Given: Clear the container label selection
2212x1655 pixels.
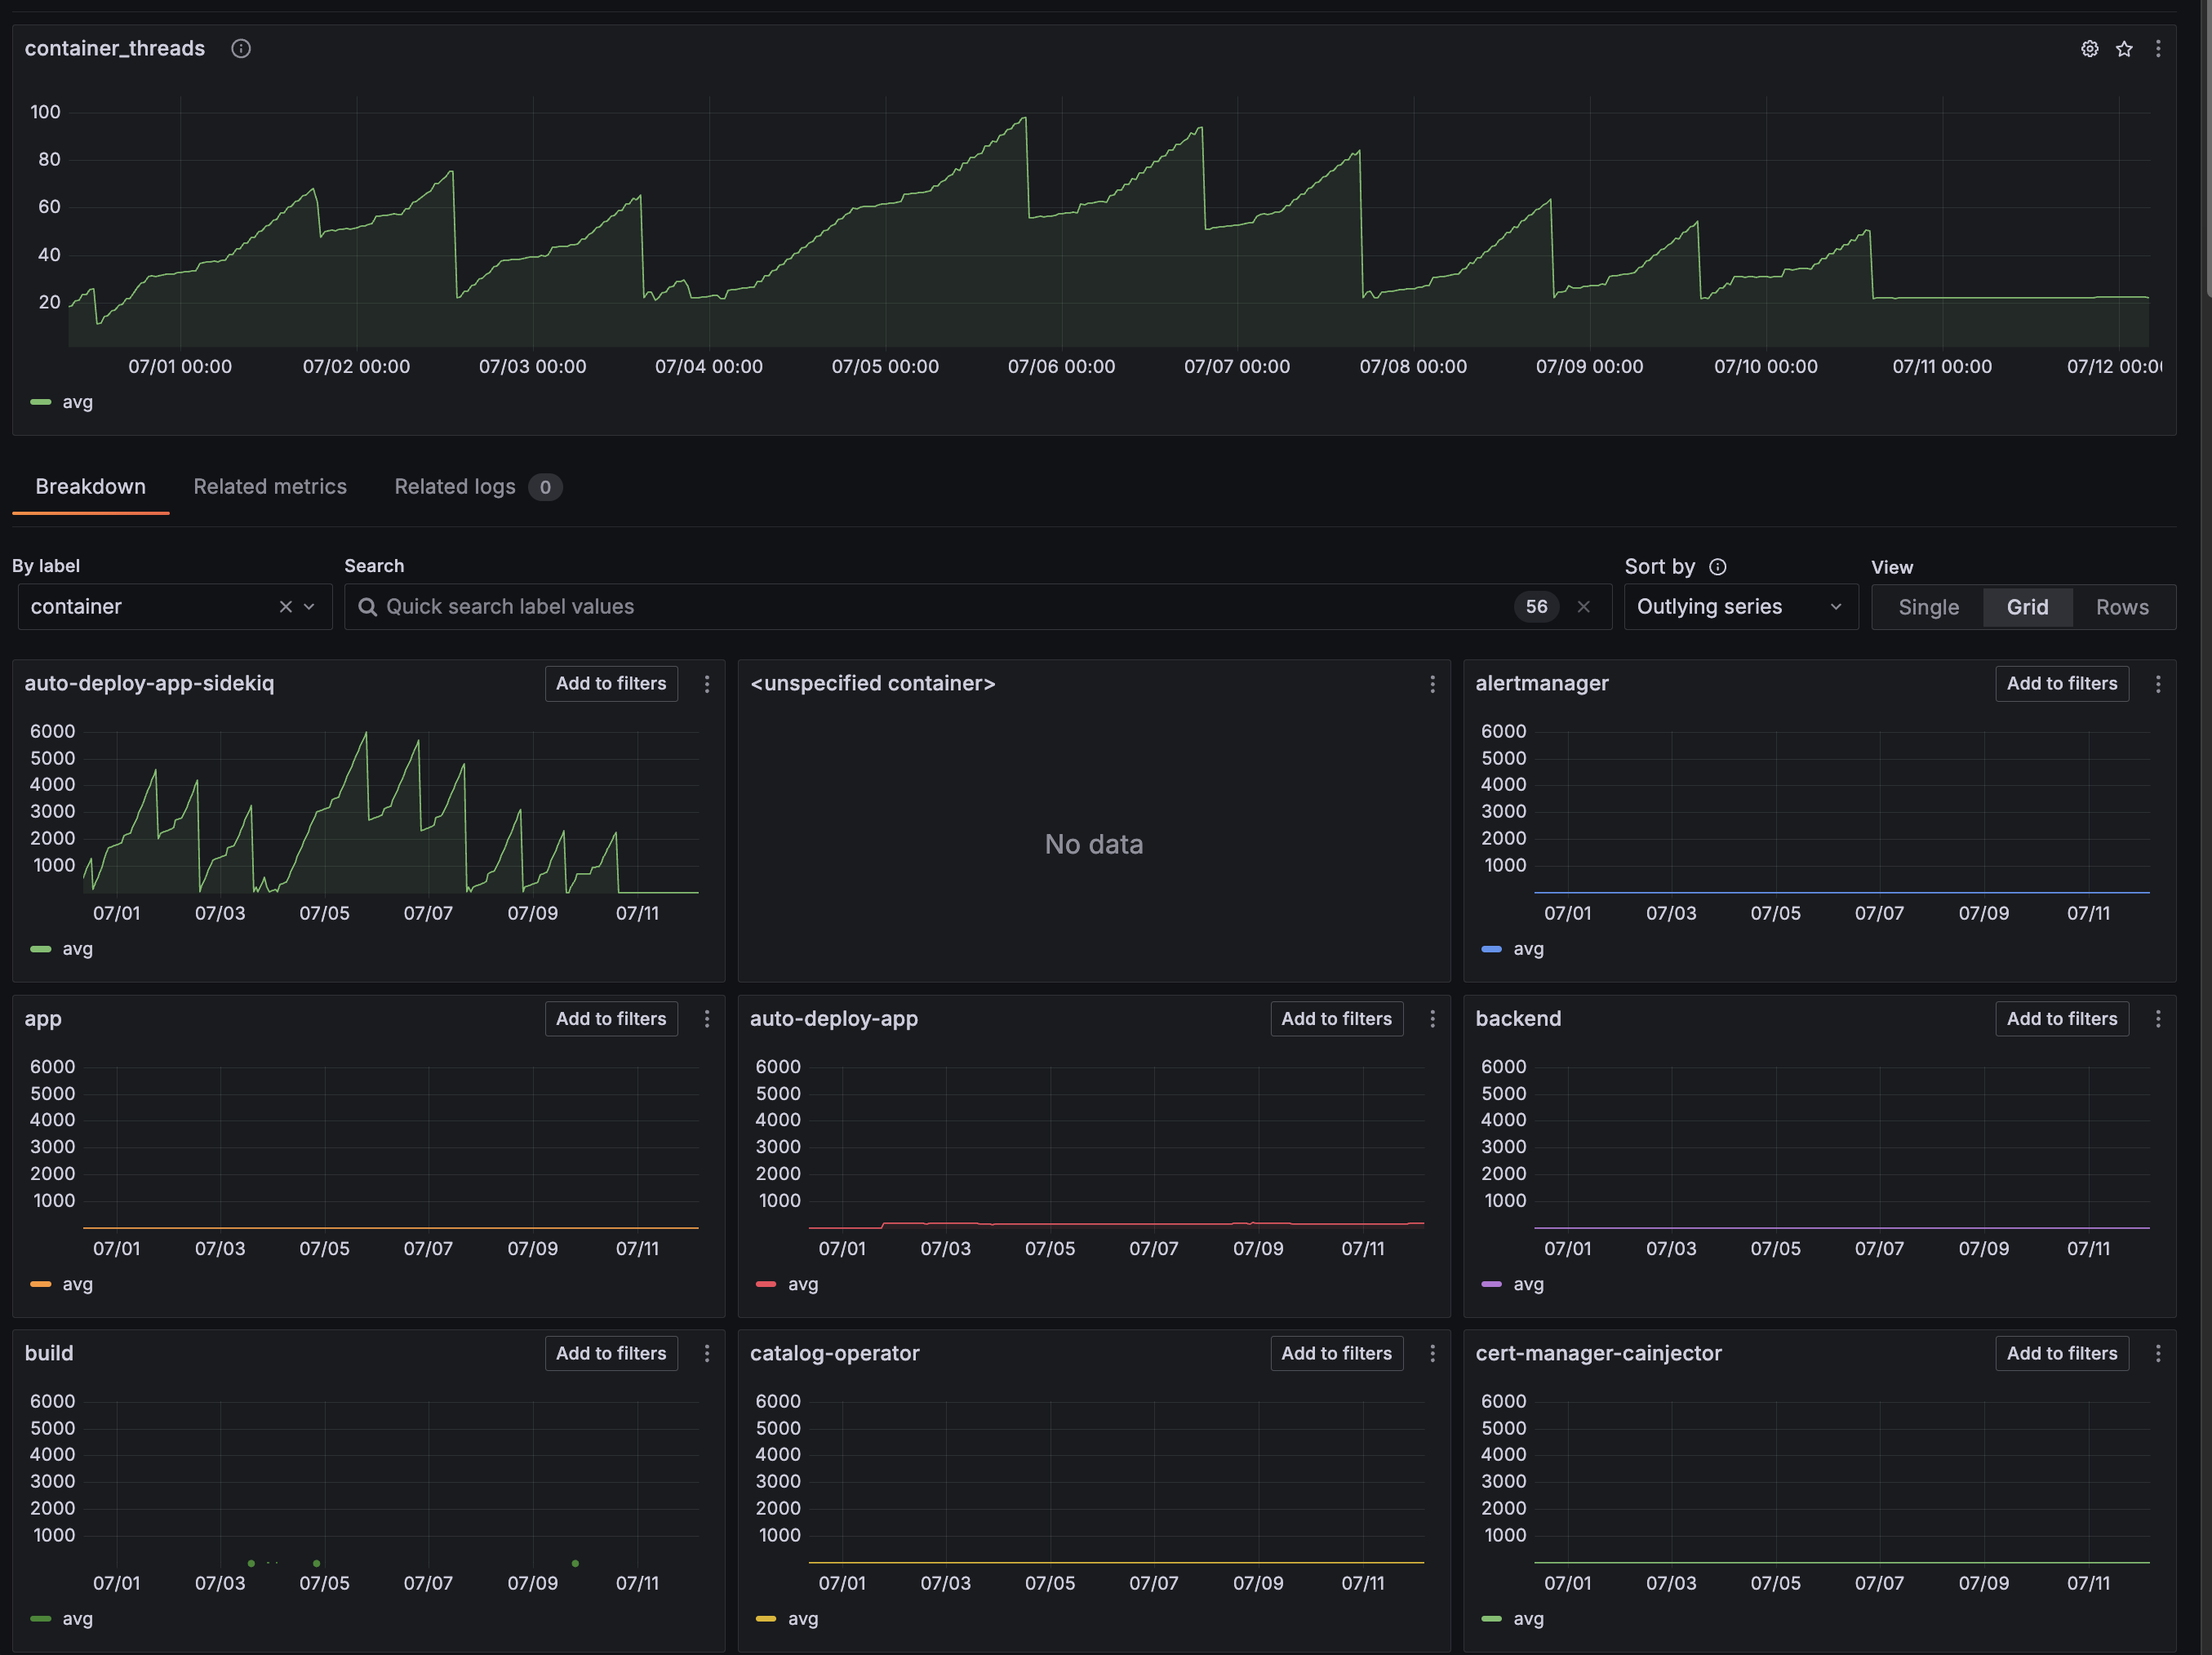Looking at the screenshot, I should click(285, 607).
